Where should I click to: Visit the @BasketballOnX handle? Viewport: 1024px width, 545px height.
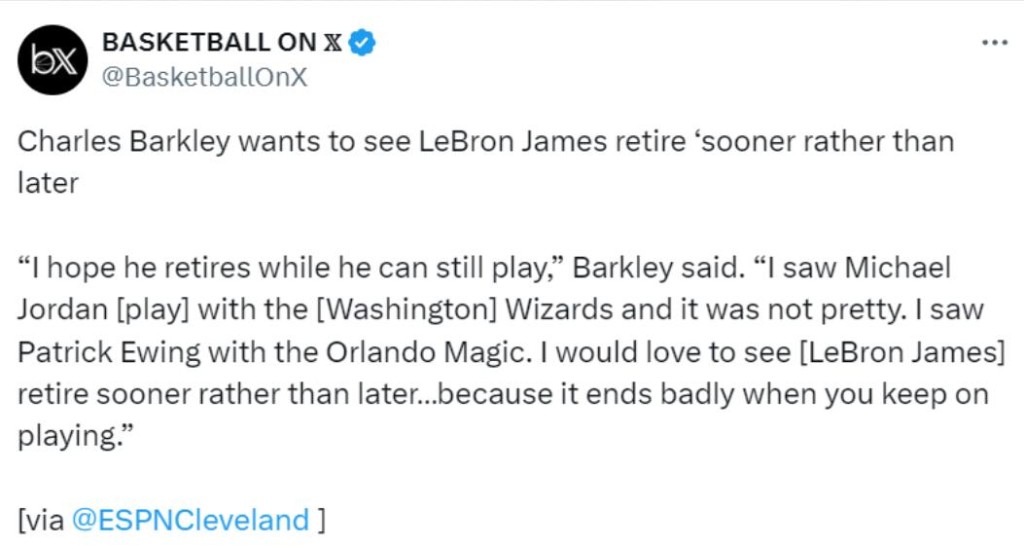pyautogui.click(x=204, y=77)
